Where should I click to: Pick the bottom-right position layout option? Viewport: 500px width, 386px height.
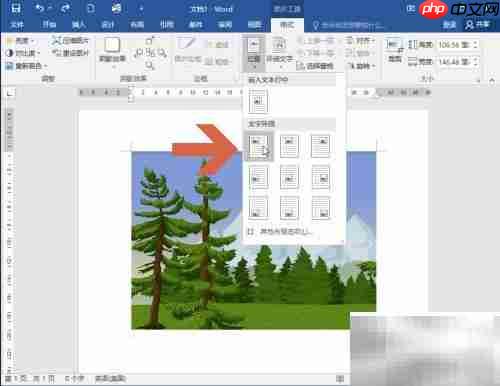pyautogui.click(x=320, y=208)
